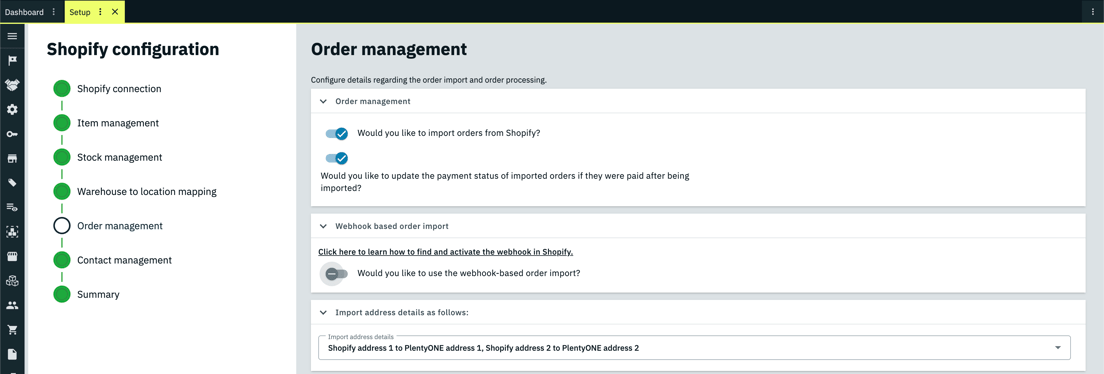Click the list-with-eye icon in the sidebar

click(12, 207)
